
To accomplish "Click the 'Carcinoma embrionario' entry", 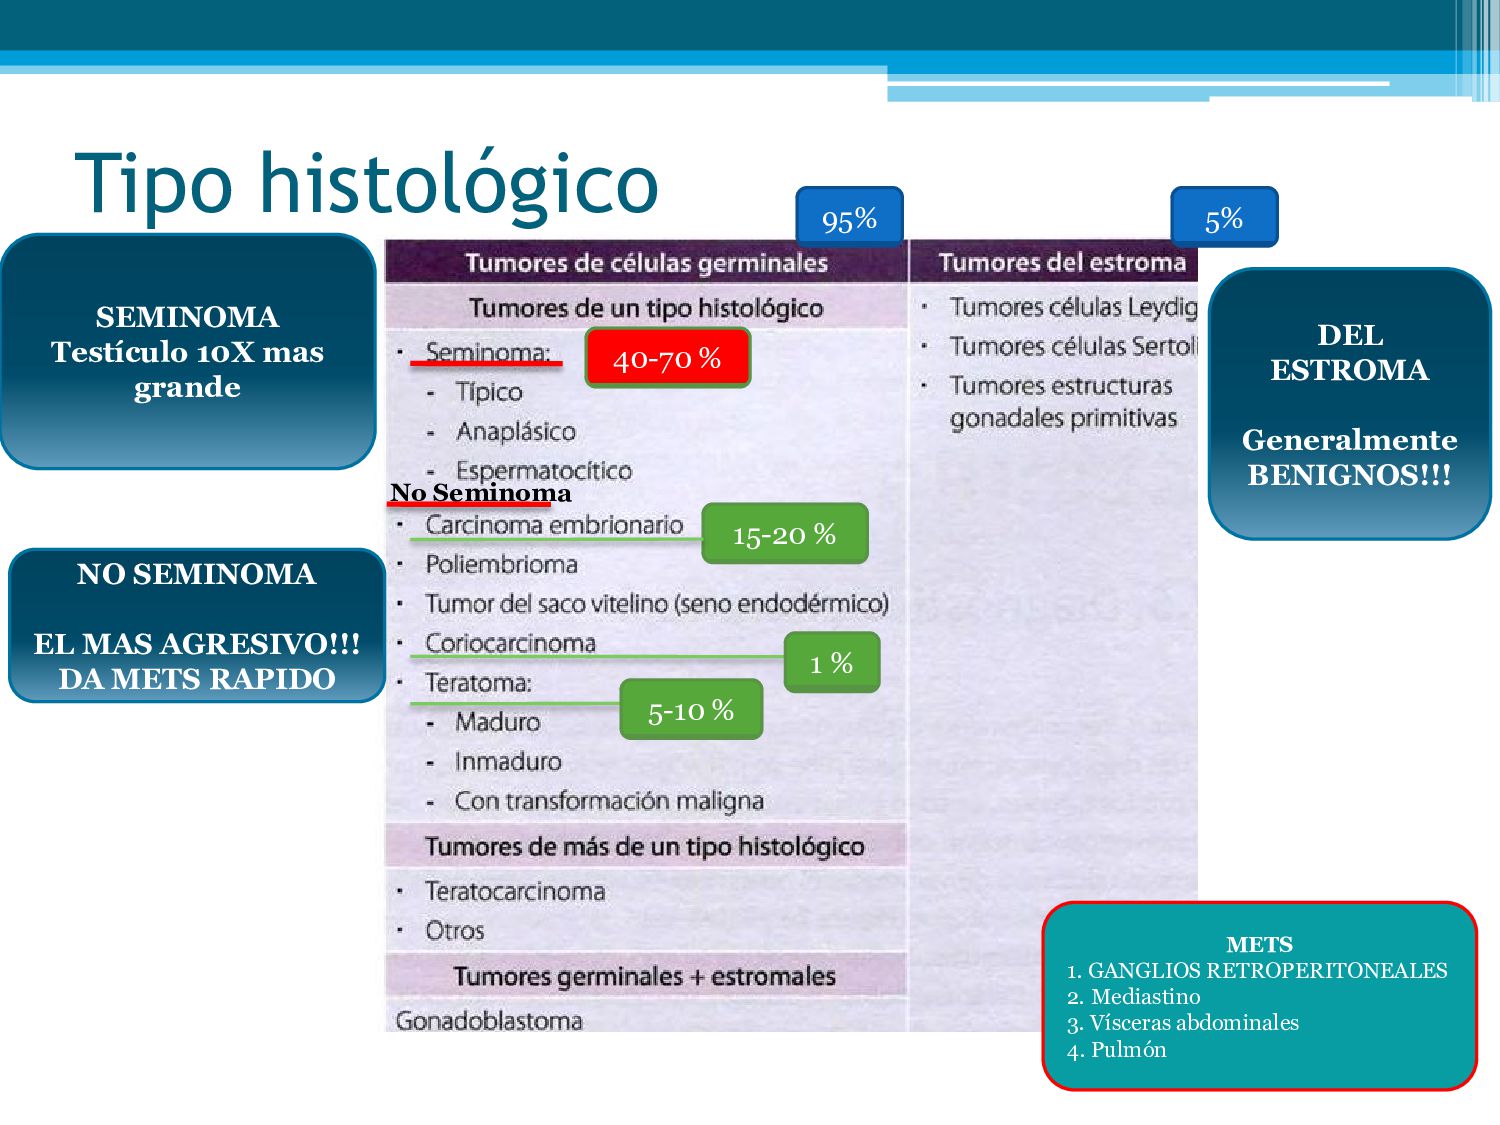I will click(554, 525).
